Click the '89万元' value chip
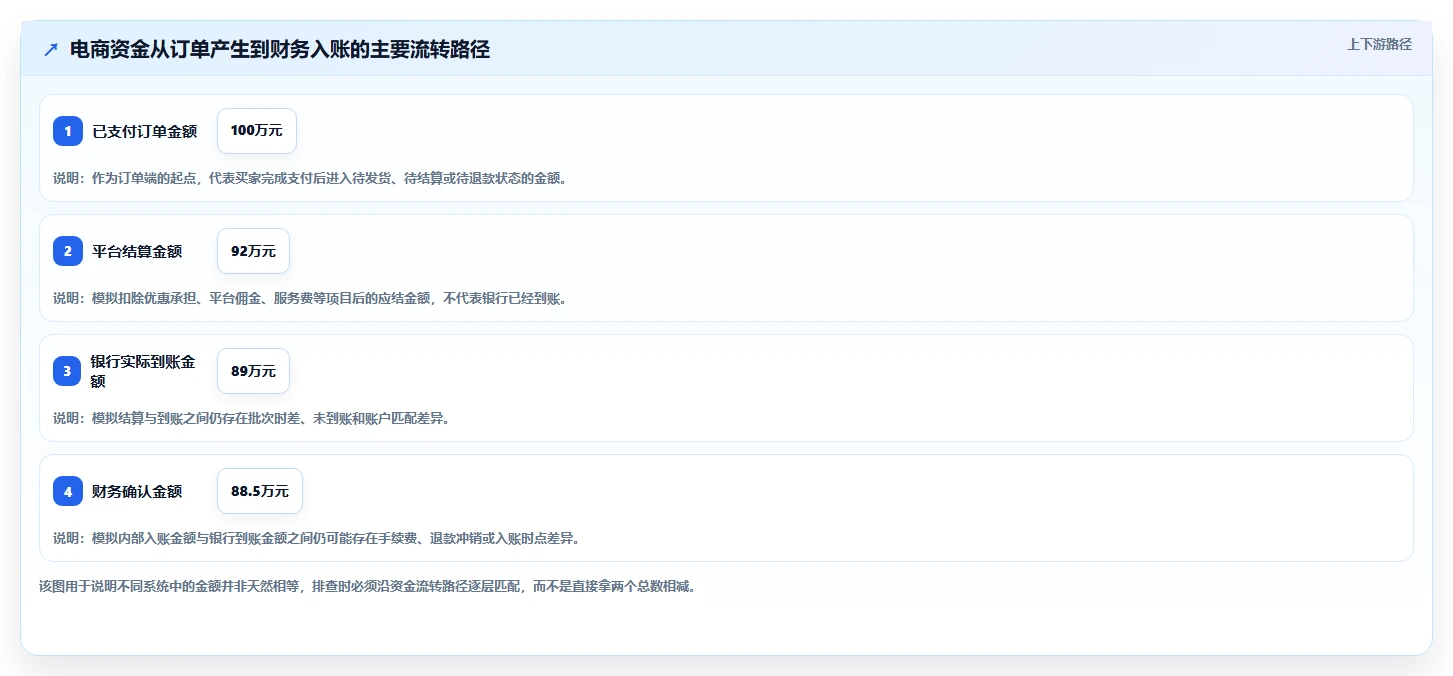 (x=253, y=371)
